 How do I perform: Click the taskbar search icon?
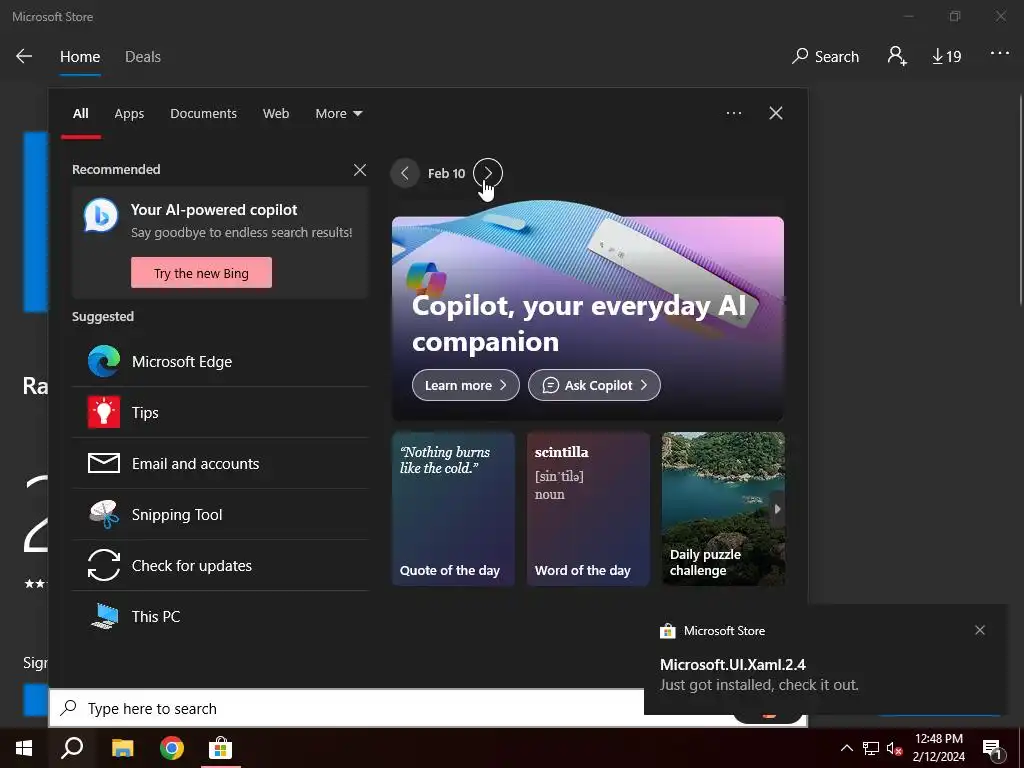pyautogui.click(x=72, y=748)
